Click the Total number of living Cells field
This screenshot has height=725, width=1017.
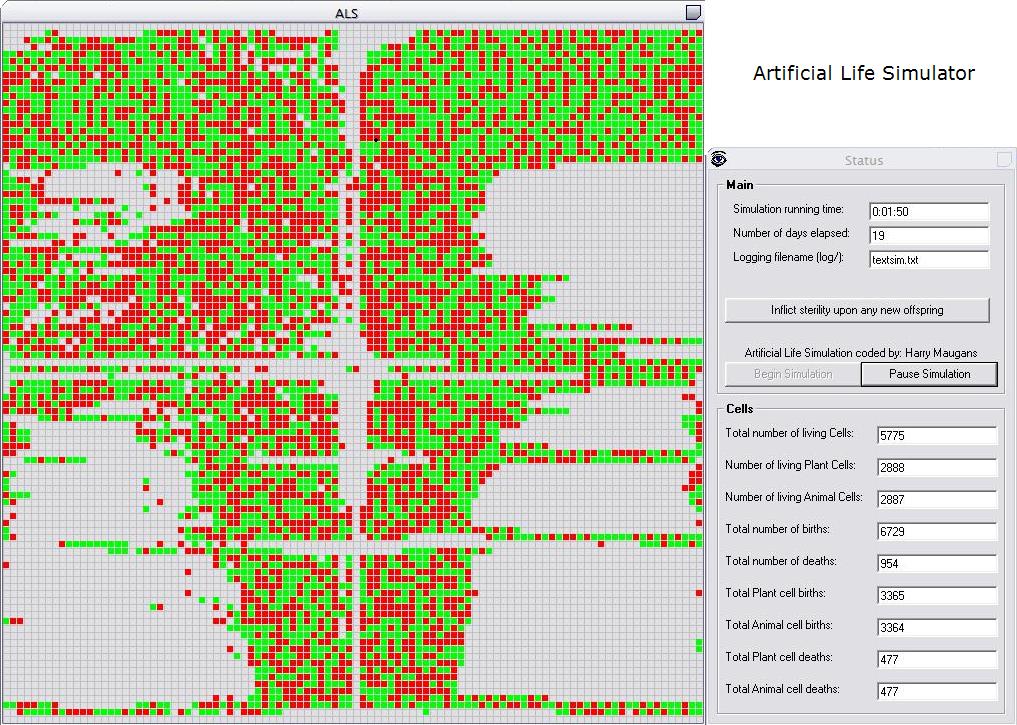[937, 435]
